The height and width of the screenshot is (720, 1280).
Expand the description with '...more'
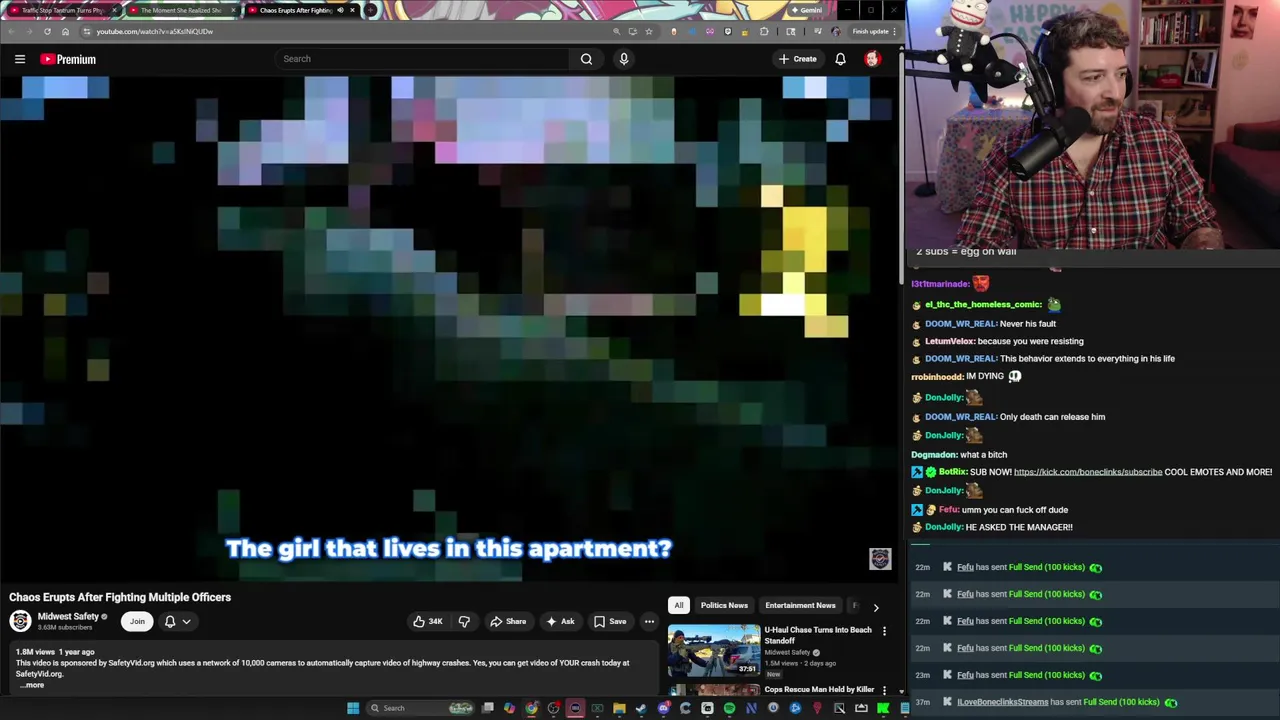click(x=31, y=685)
